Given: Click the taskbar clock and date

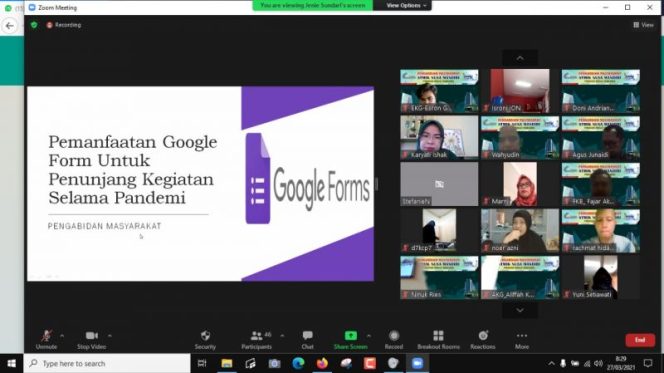Looking at the screenshot, I should coord(621,363).
